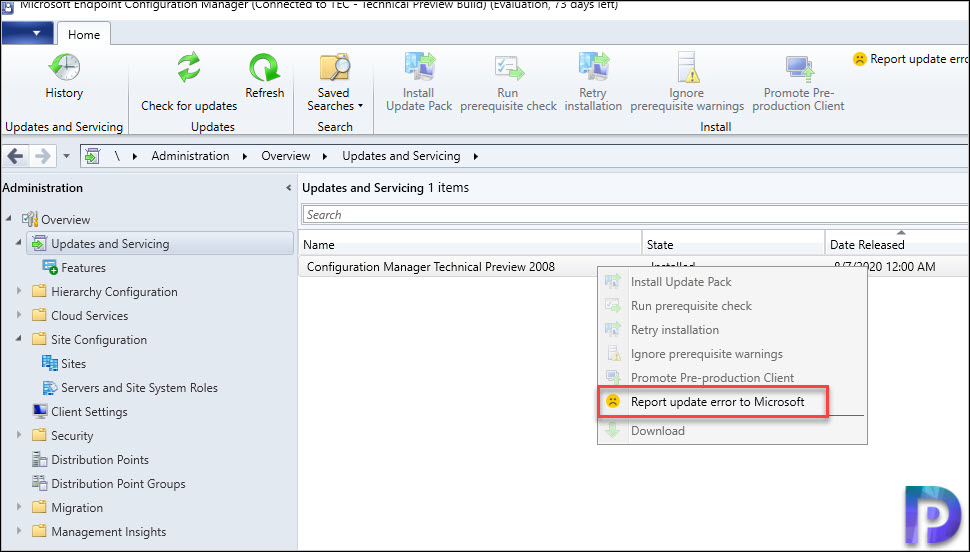Image resolution: width=970 pixels, height=552 pixels.
Task: Expand arrow after Administration breadcrumb
Action: click(245, 157)
